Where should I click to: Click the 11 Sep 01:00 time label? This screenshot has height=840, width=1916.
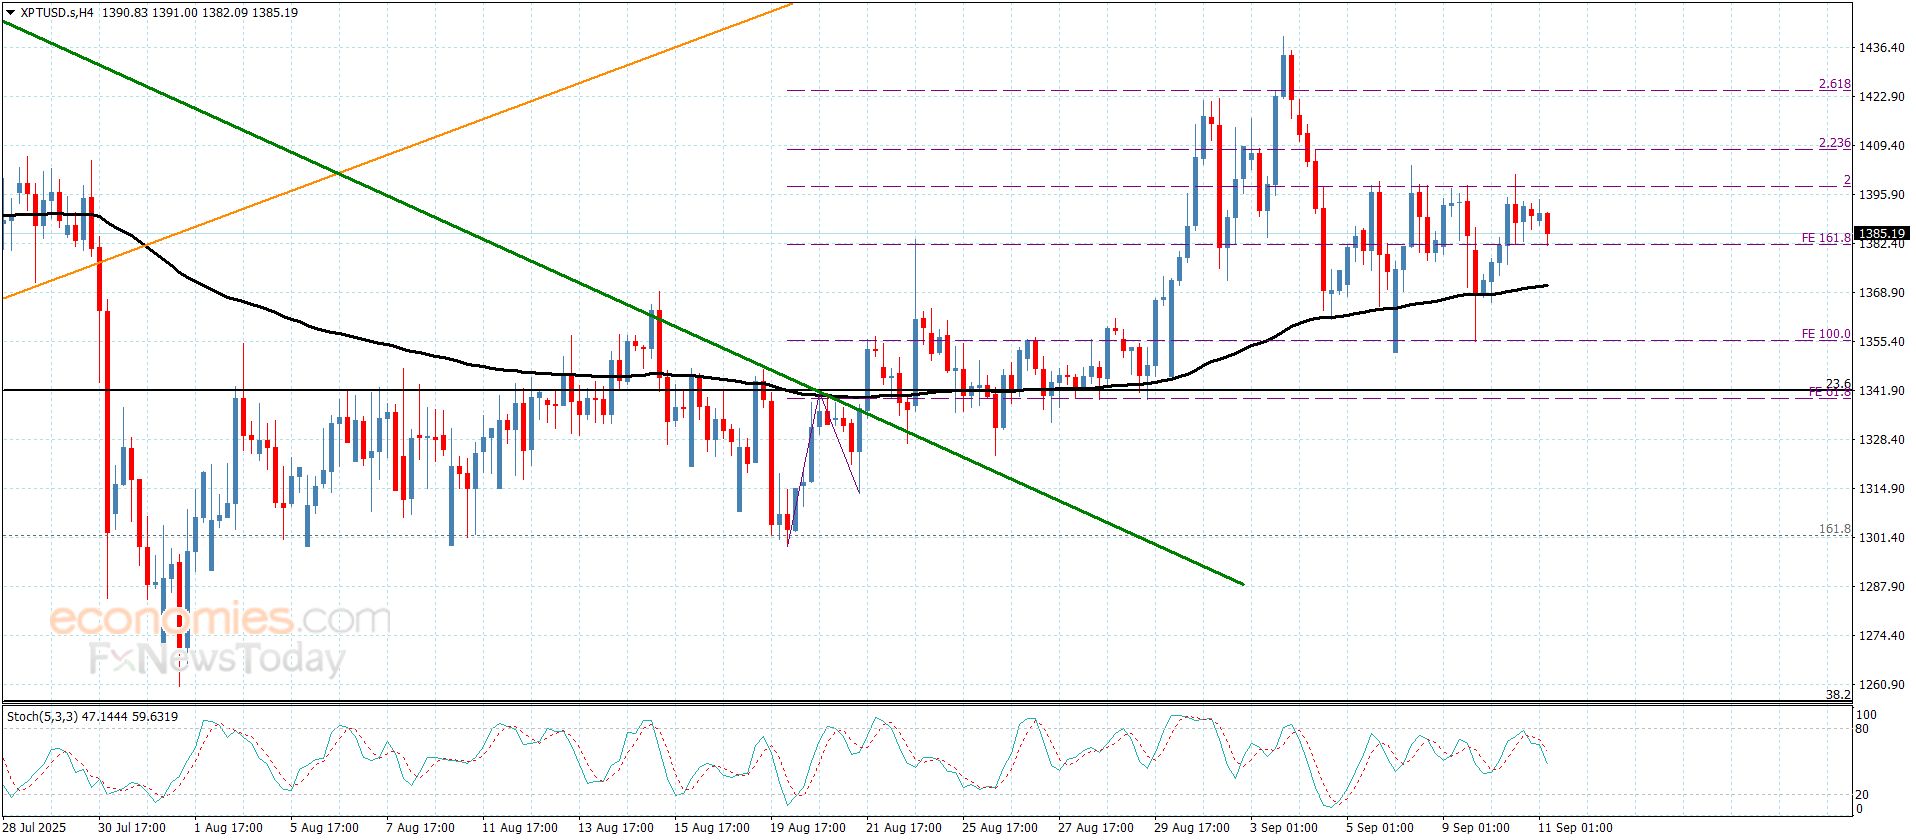coord(1575,827)
